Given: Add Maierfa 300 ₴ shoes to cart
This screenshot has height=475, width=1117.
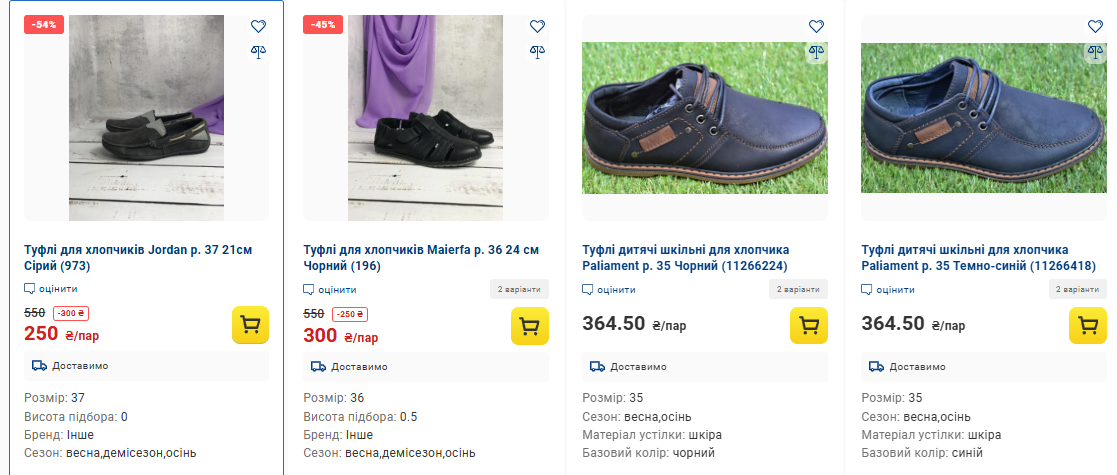Looking at the screenshot, I should point(530,326).
